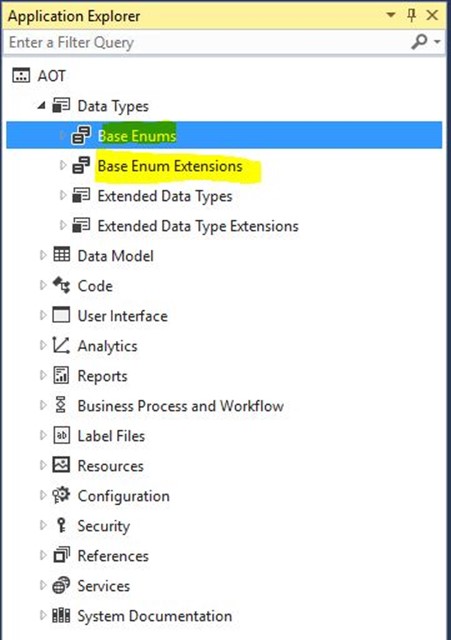Toggle the Application Explorer auto-hide pin
The width and height of the screenshot is (451, 640).
pyautogui.click(x=411, y=16)
